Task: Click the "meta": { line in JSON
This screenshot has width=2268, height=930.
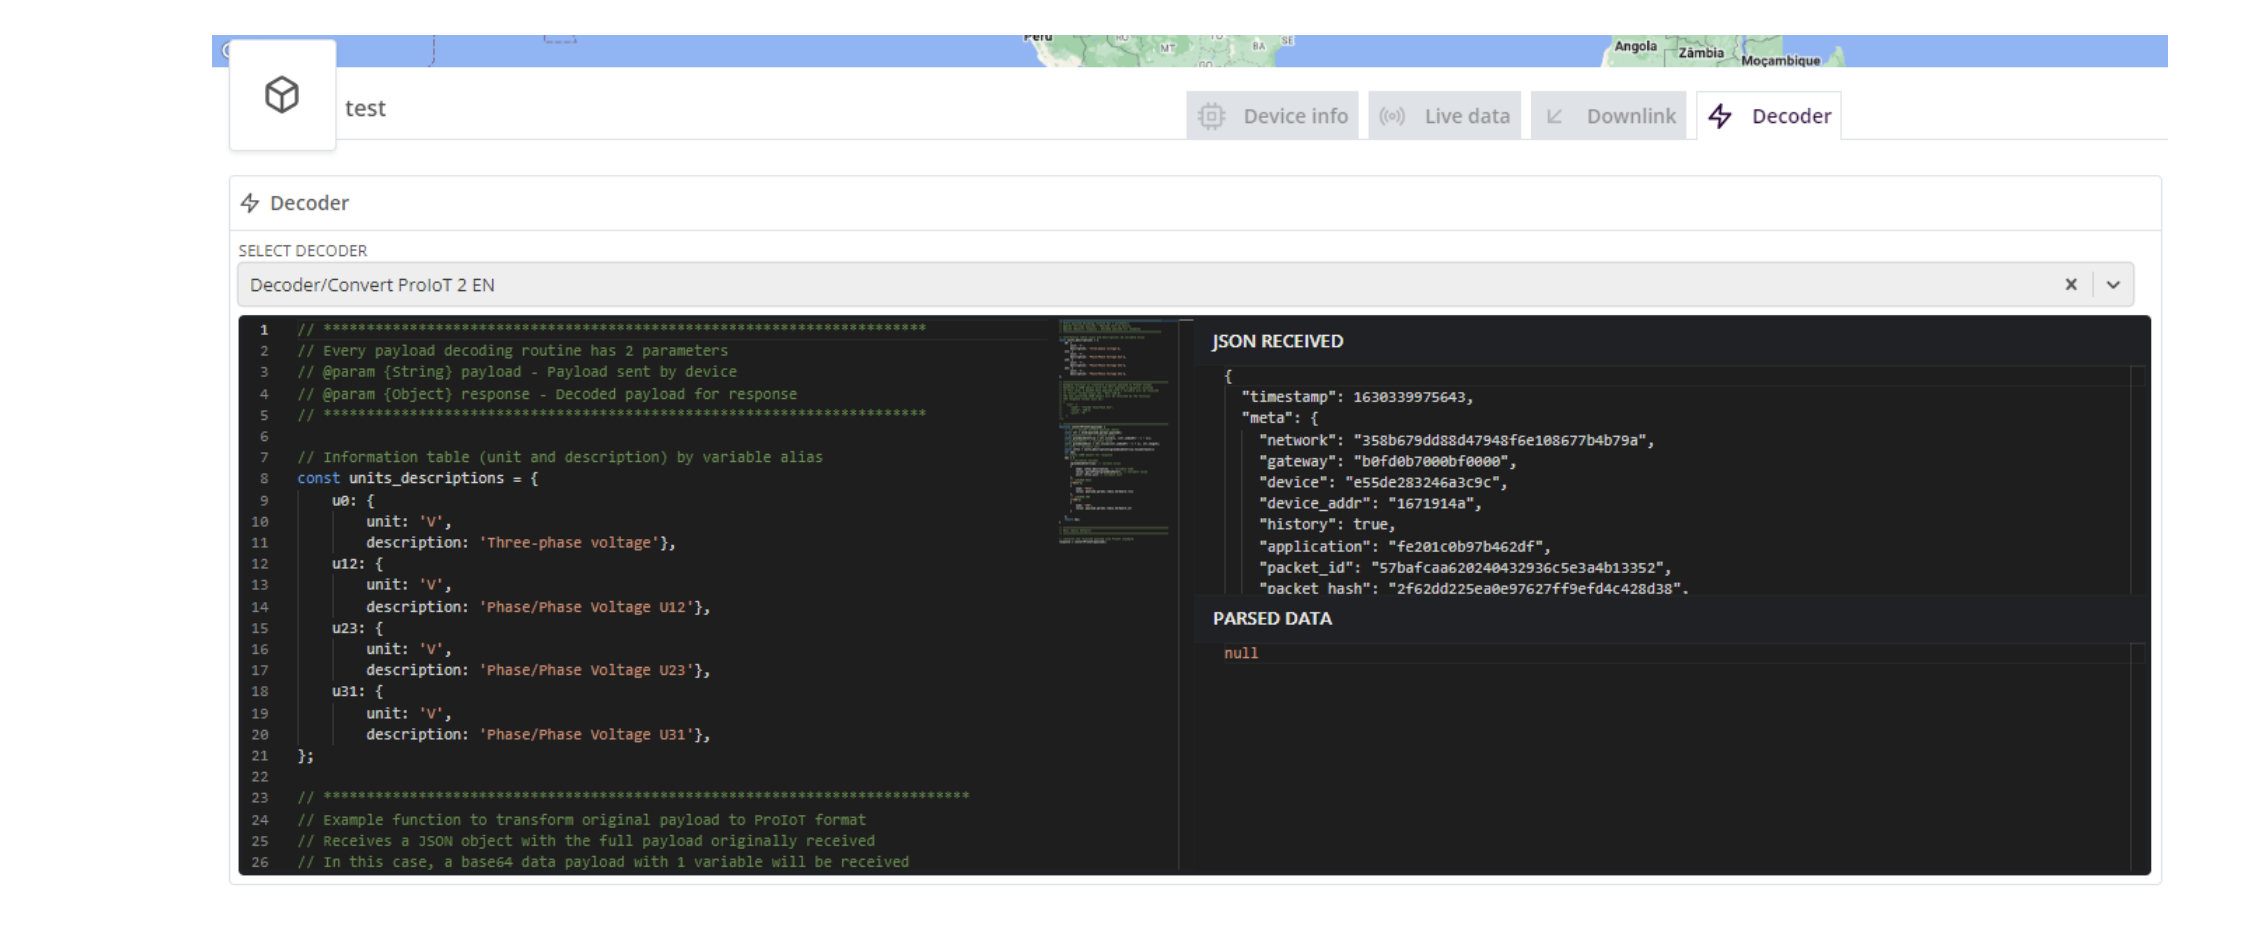Action: 1280,418
